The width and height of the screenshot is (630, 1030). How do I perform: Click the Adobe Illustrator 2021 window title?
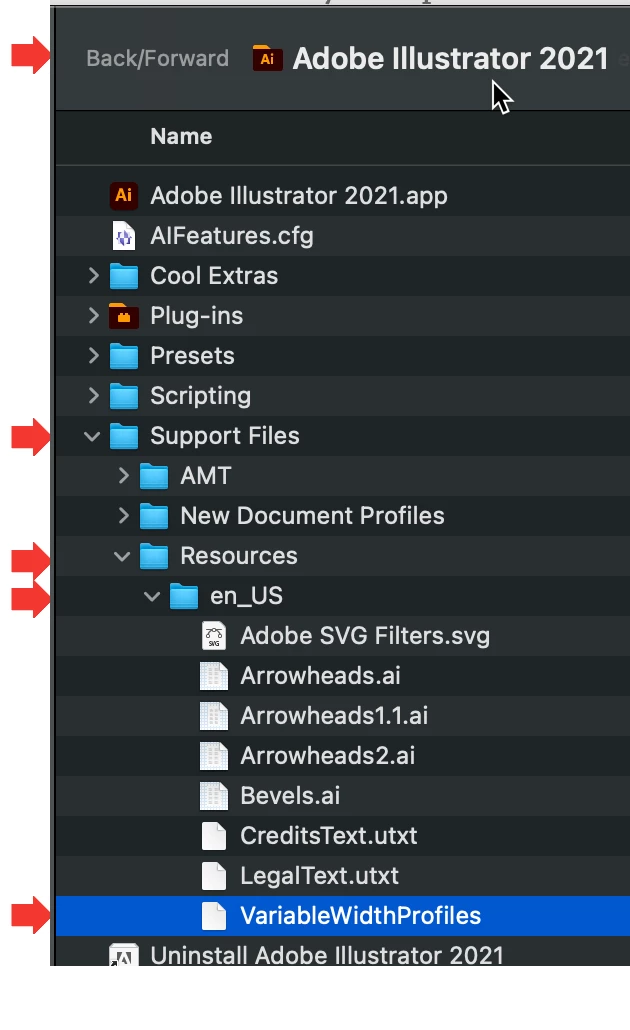[x=451, y=58]
